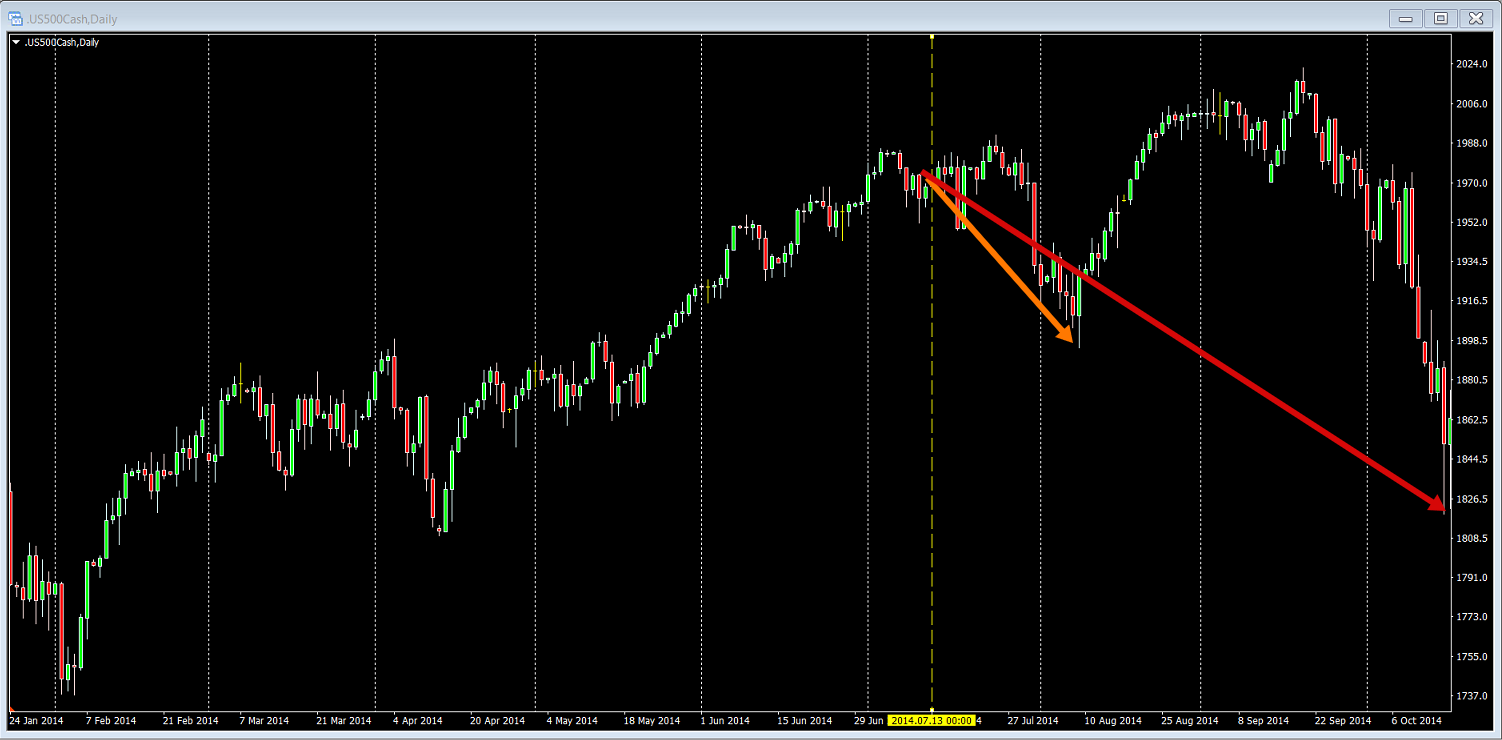Click price label 1934.5 on the axis
The image size is (1502, 740).
point(1470,262)
